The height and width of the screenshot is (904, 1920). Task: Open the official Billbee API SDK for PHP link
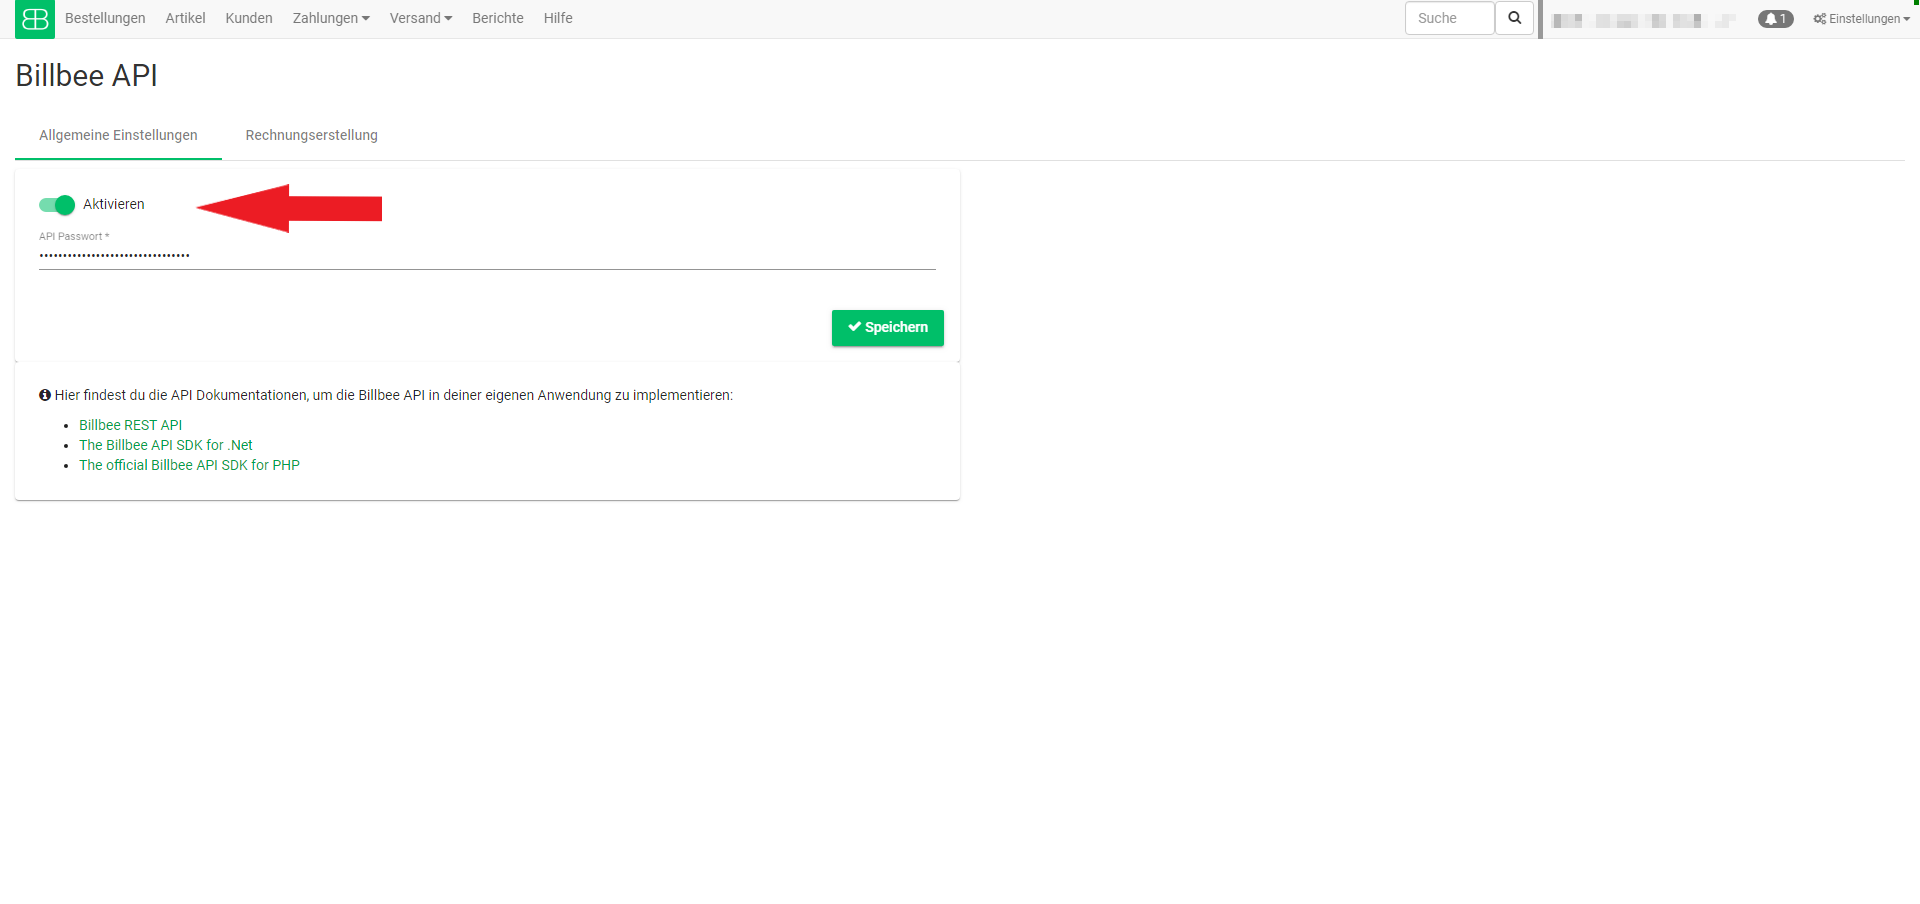[x=190, y=465]
